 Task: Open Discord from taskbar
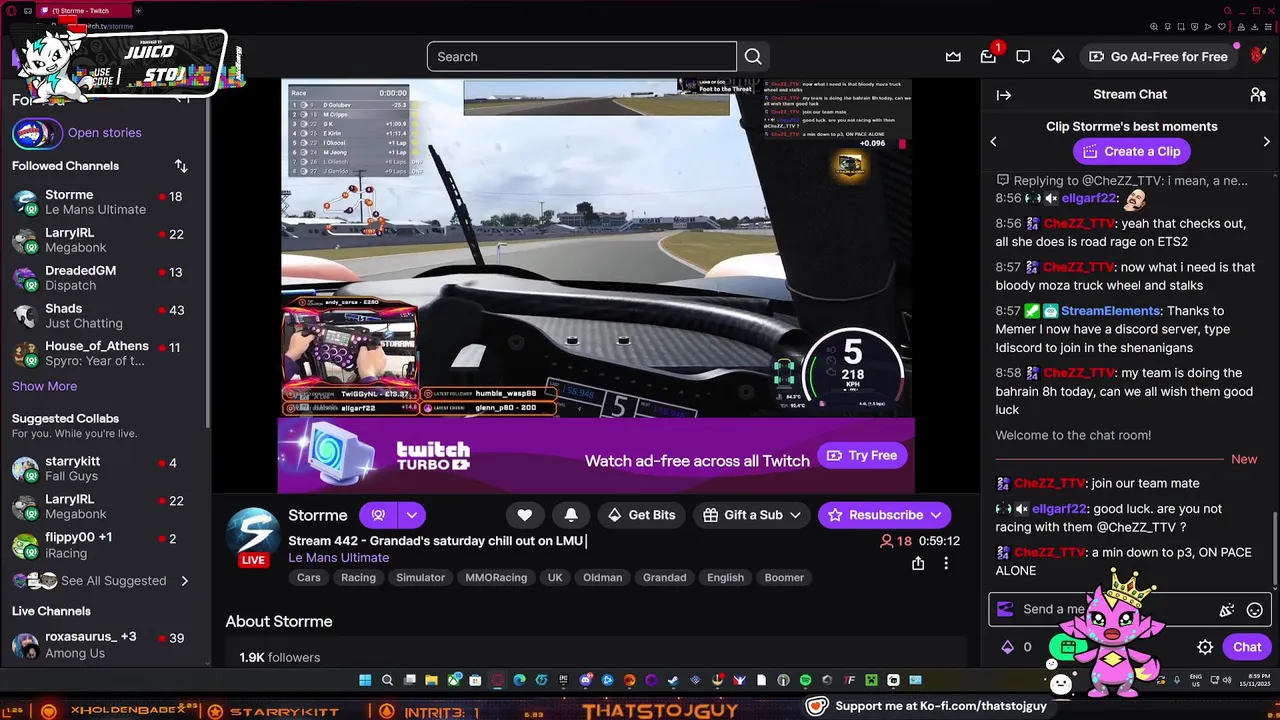(586, 680)
